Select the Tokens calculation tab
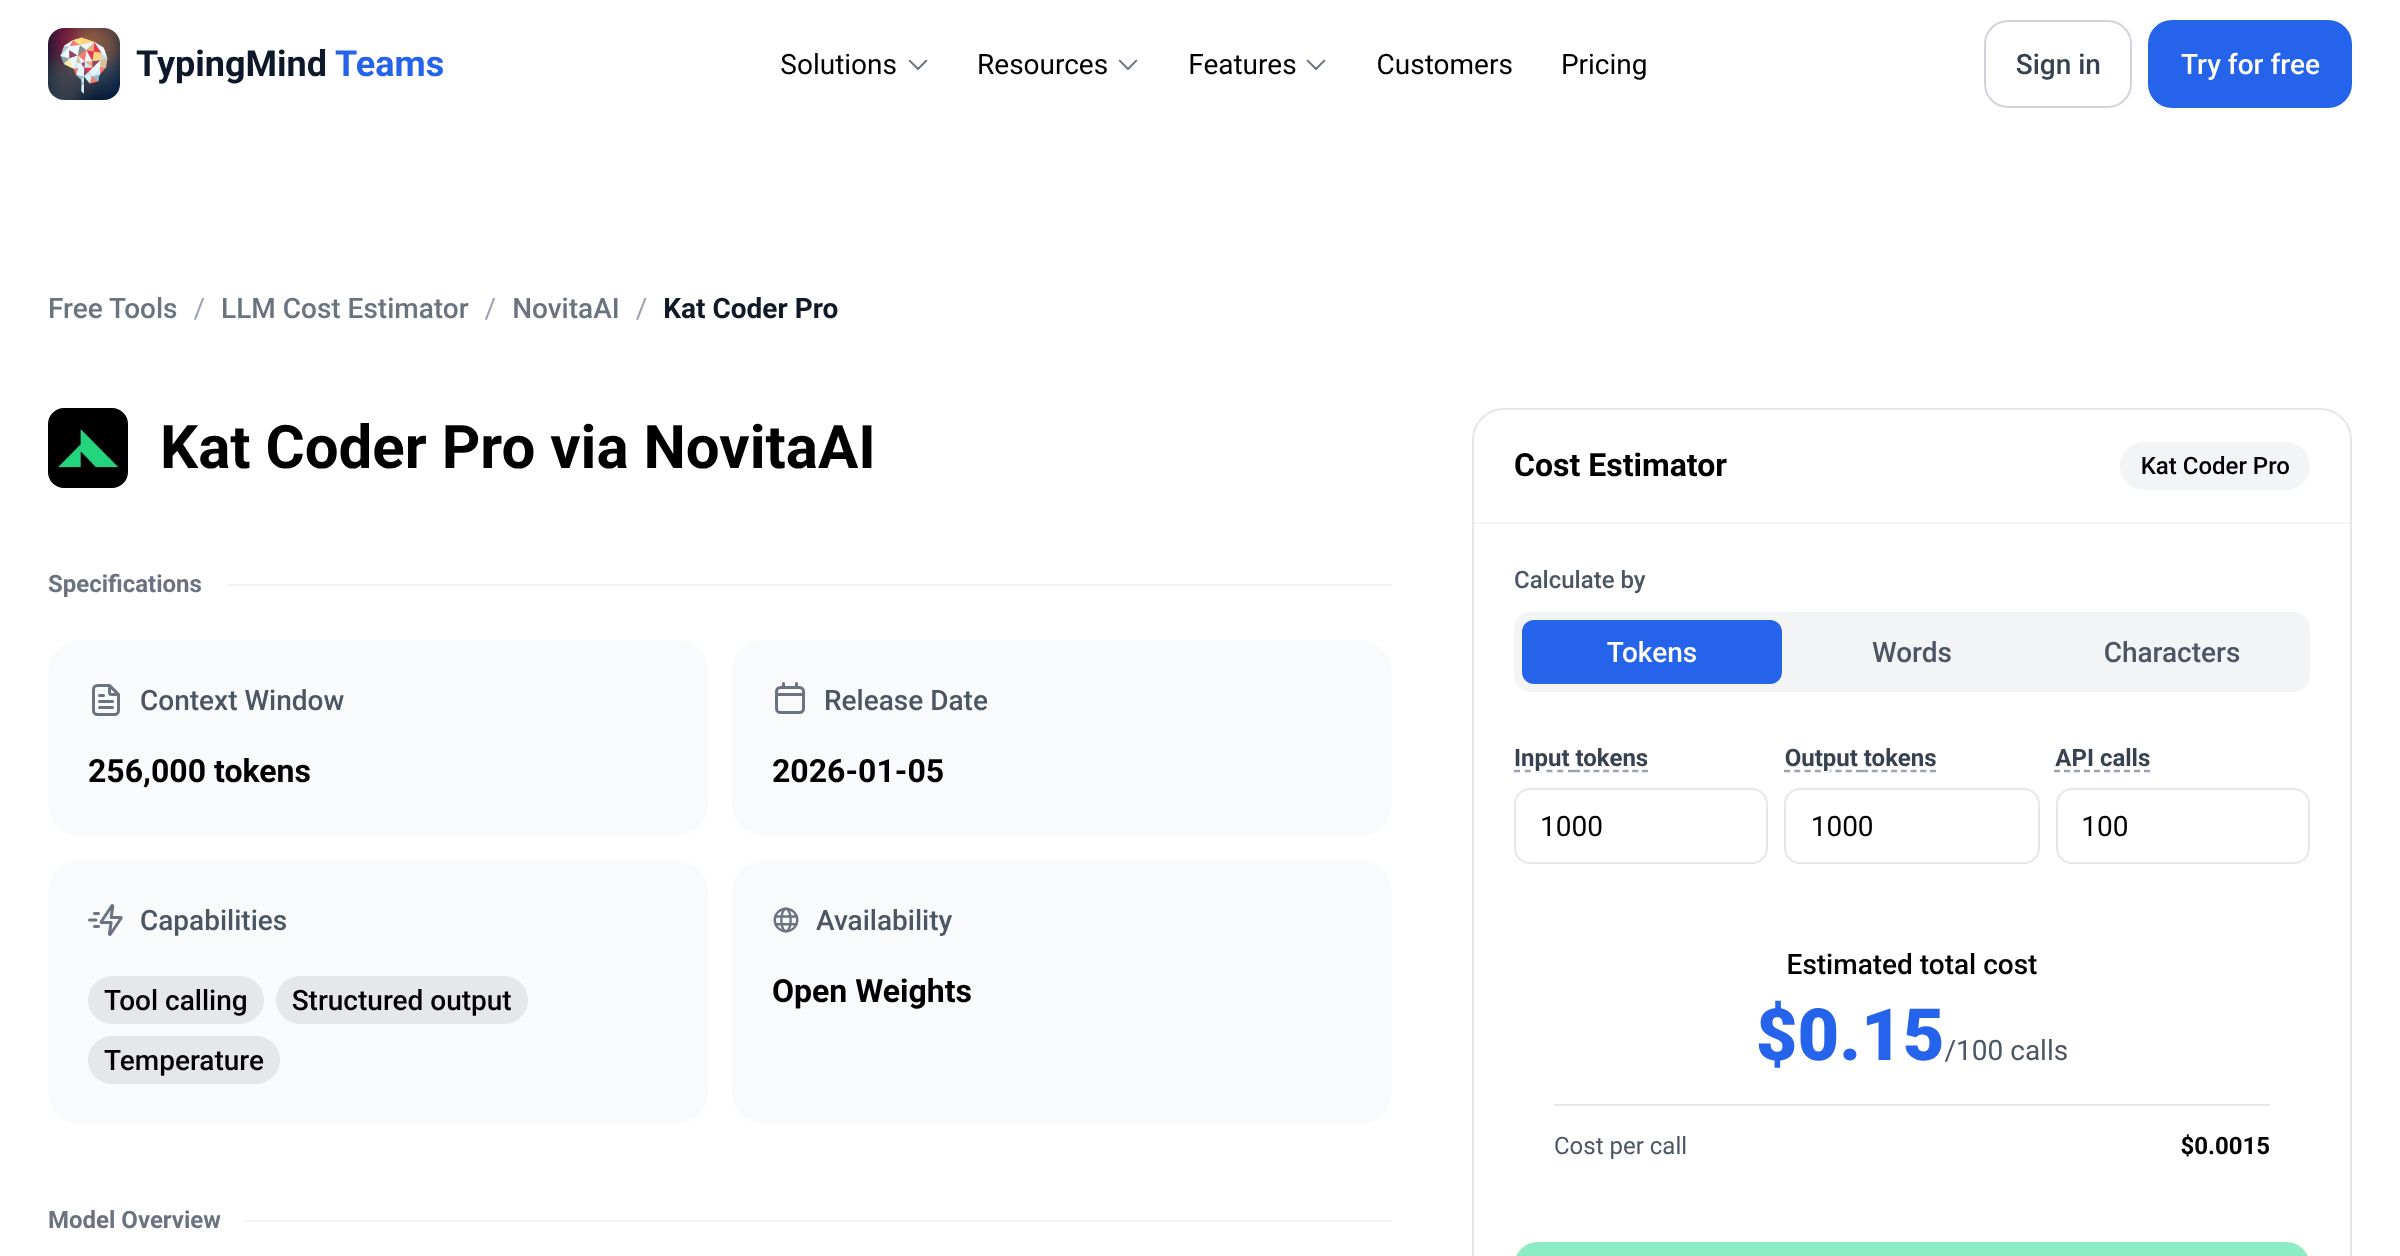The height and width of the screenshot is (1256, 2400). [x=1652, y=652]
